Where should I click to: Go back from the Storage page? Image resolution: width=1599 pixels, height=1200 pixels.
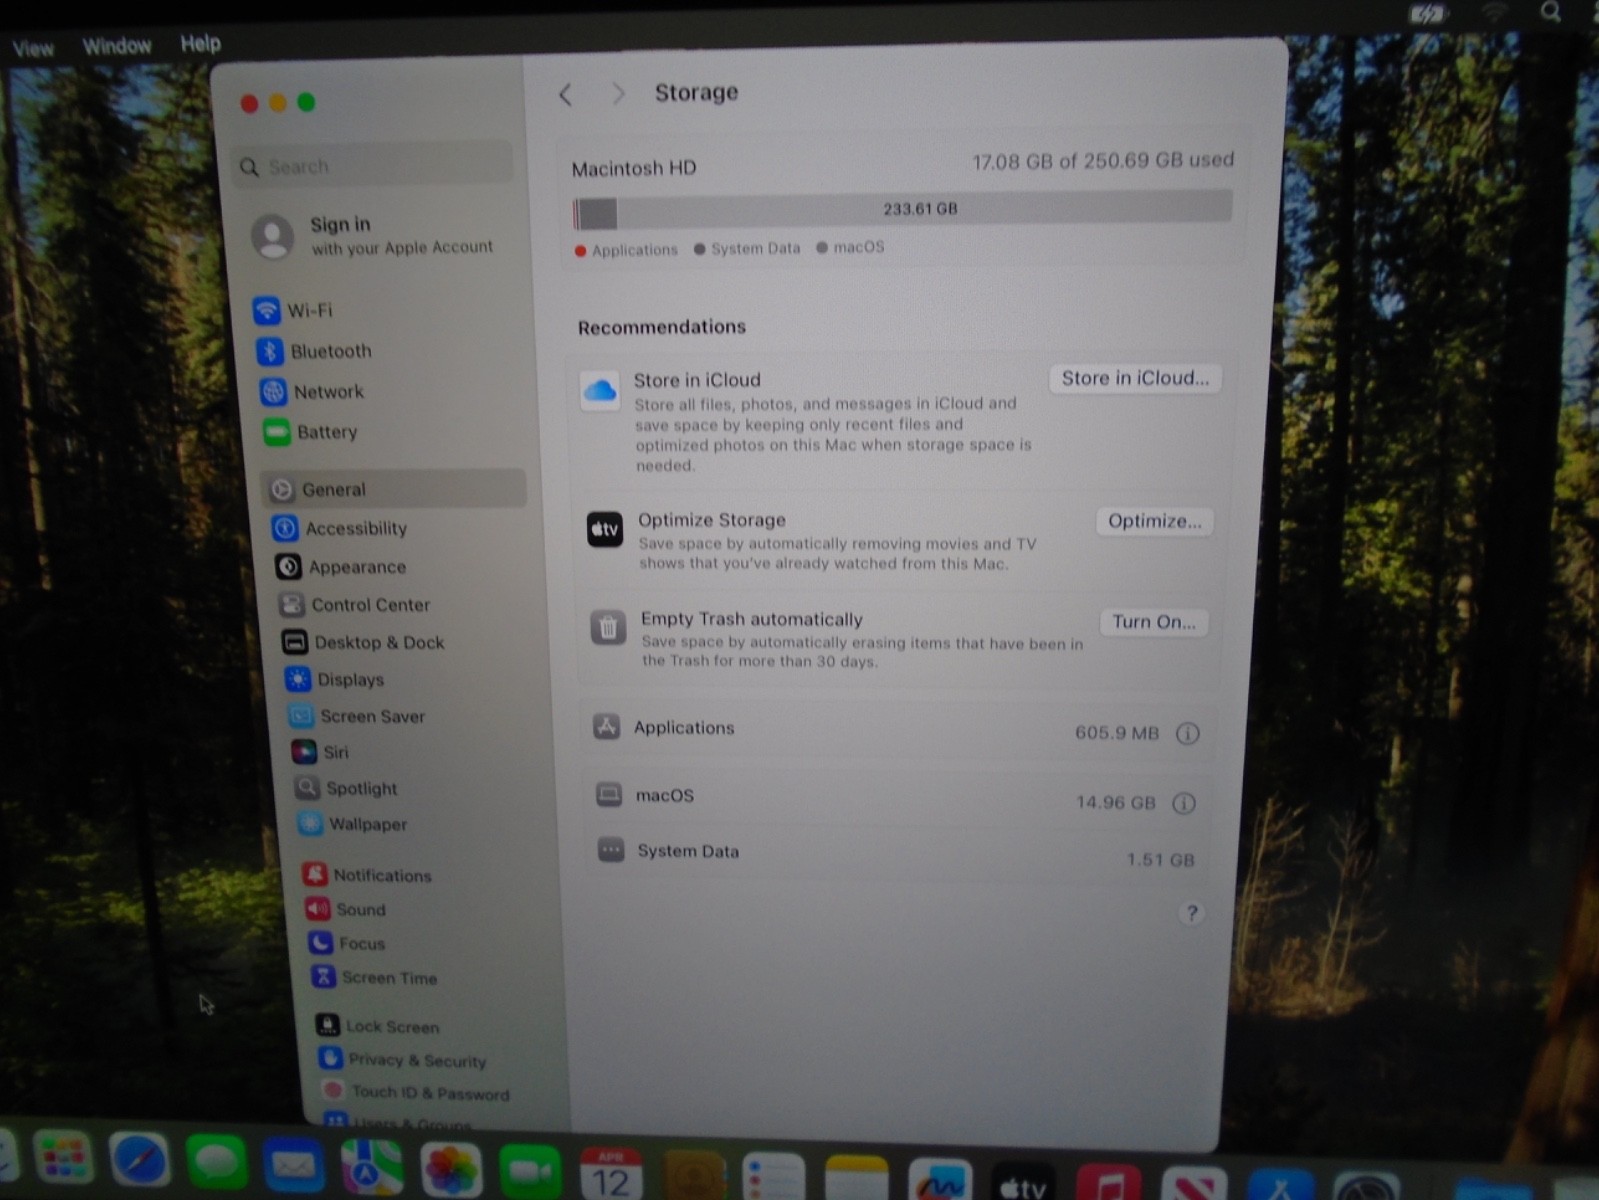point(566,94)
